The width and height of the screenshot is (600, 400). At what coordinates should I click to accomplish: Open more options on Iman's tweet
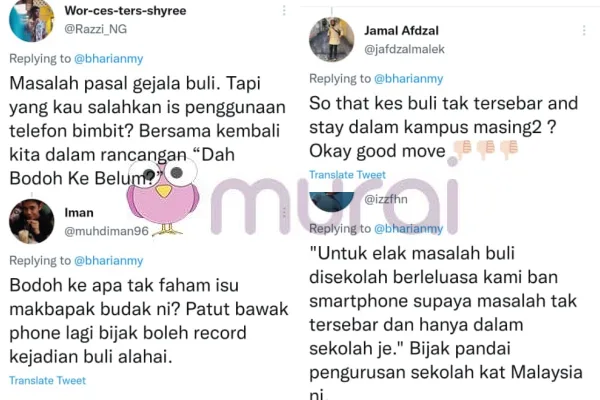point(284,212)
